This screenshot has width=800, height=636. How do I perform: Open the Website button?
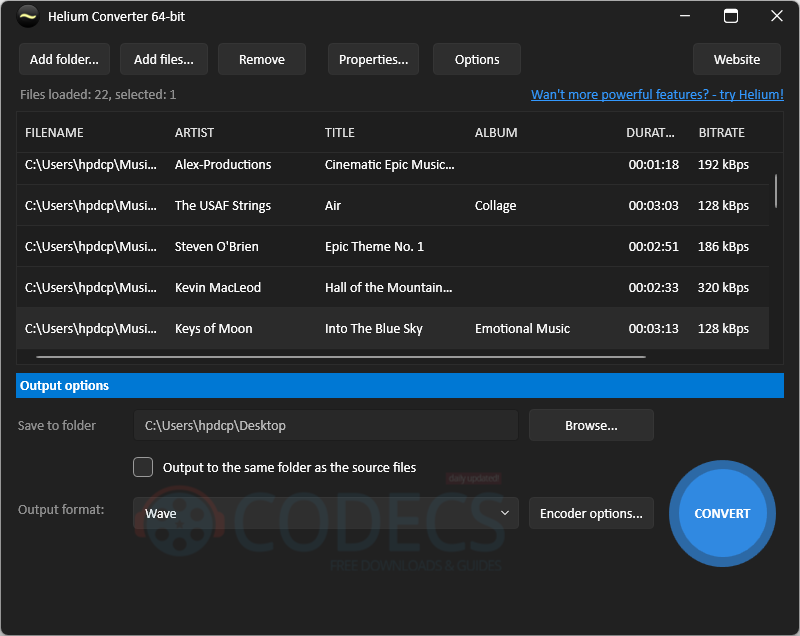point(737,60)
